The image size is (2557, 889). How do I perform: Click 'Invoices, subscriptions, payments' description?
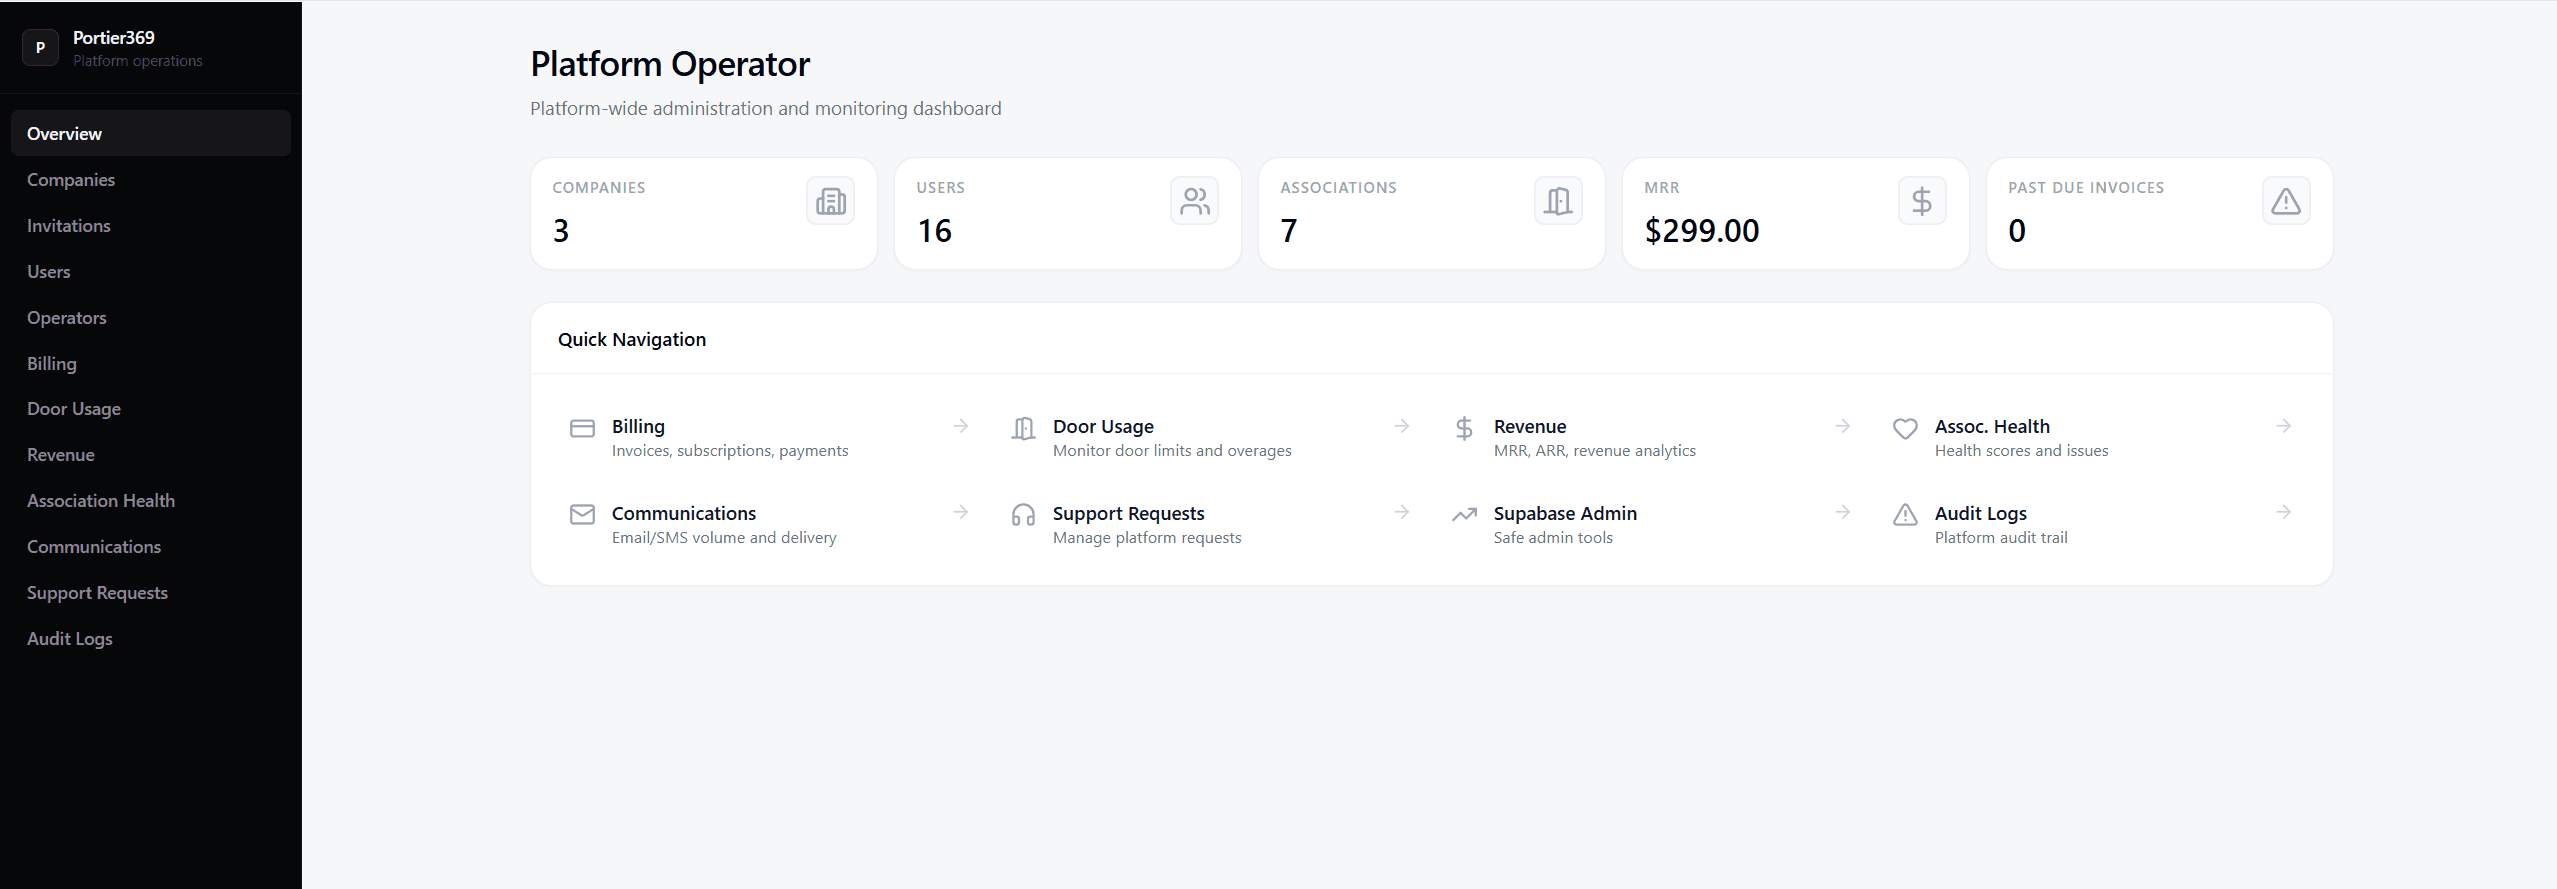tap(730, 451)
